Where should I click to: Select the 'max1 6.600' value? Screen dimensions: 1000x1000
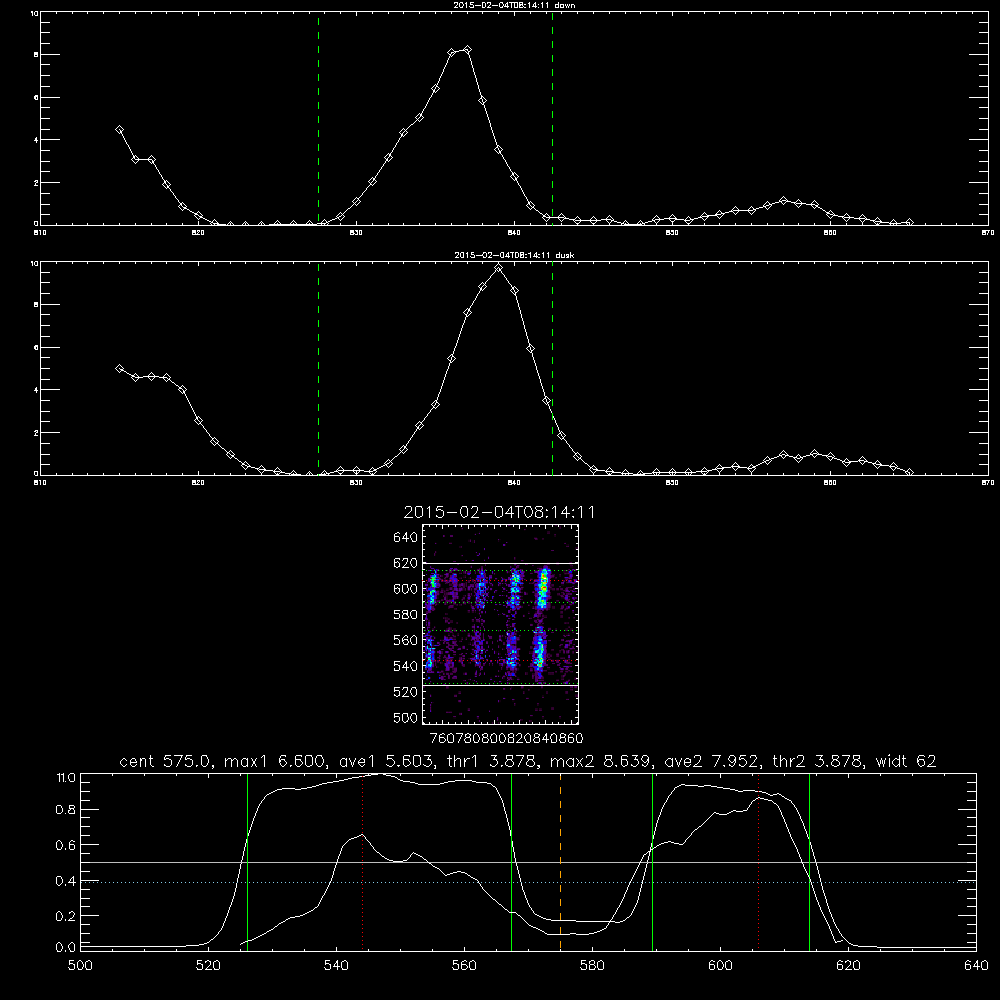(273, 761)
